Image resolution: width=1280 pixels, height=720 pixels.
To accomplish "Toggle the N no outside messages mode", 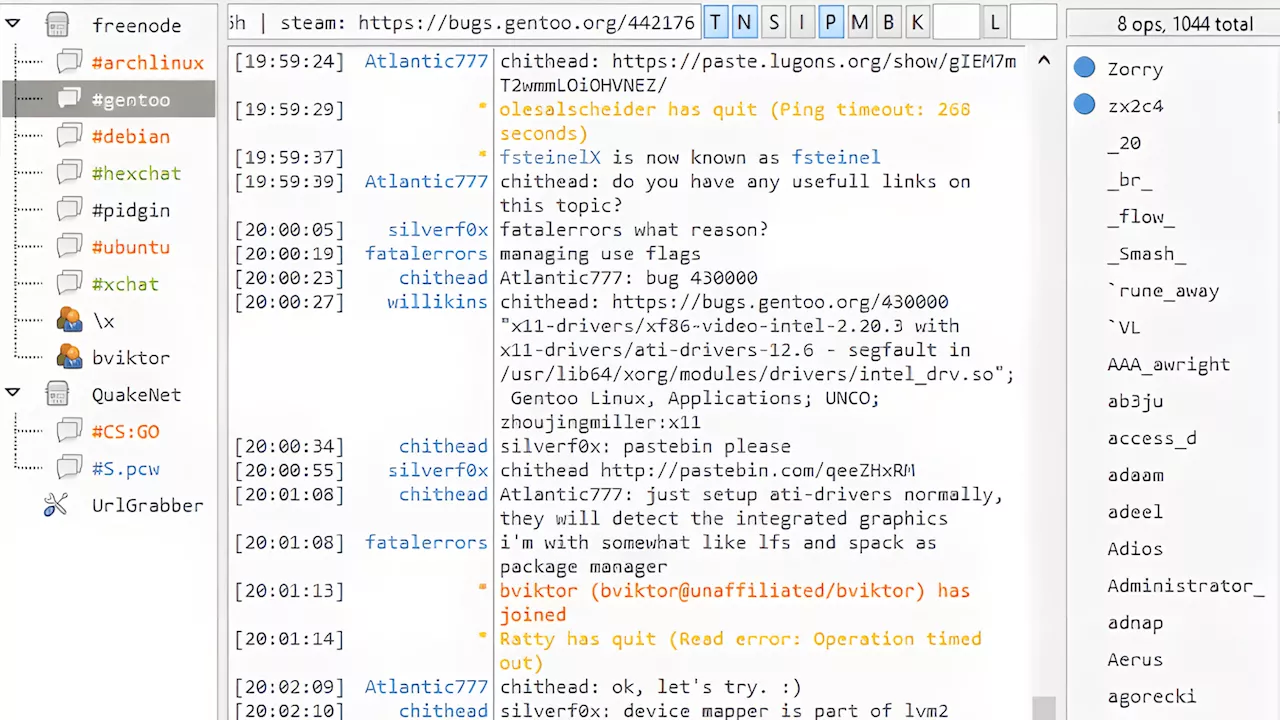I will click(x=745, y=22).
